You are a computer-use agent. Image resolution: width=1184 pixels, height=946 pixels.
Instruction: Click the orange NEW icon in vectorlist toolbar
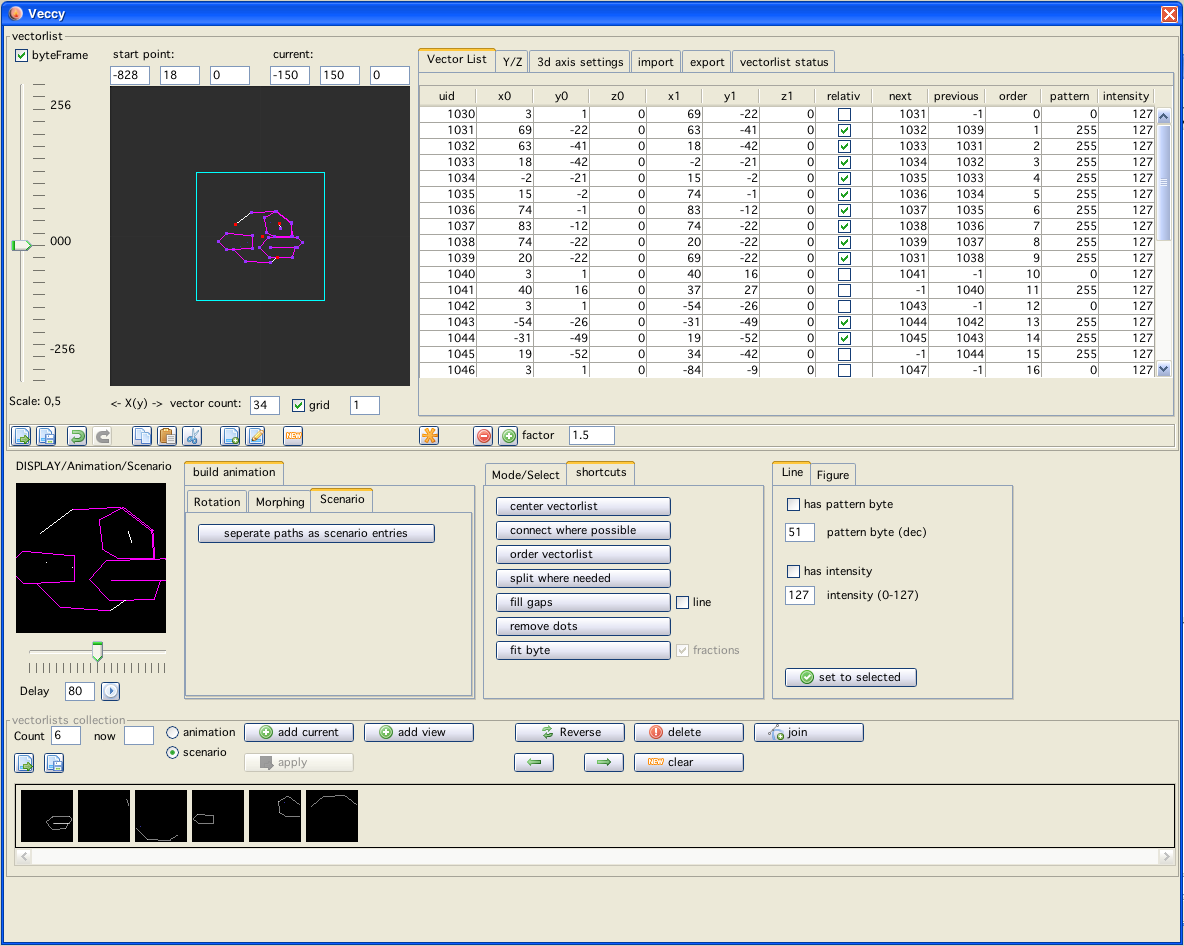point(293,436)
